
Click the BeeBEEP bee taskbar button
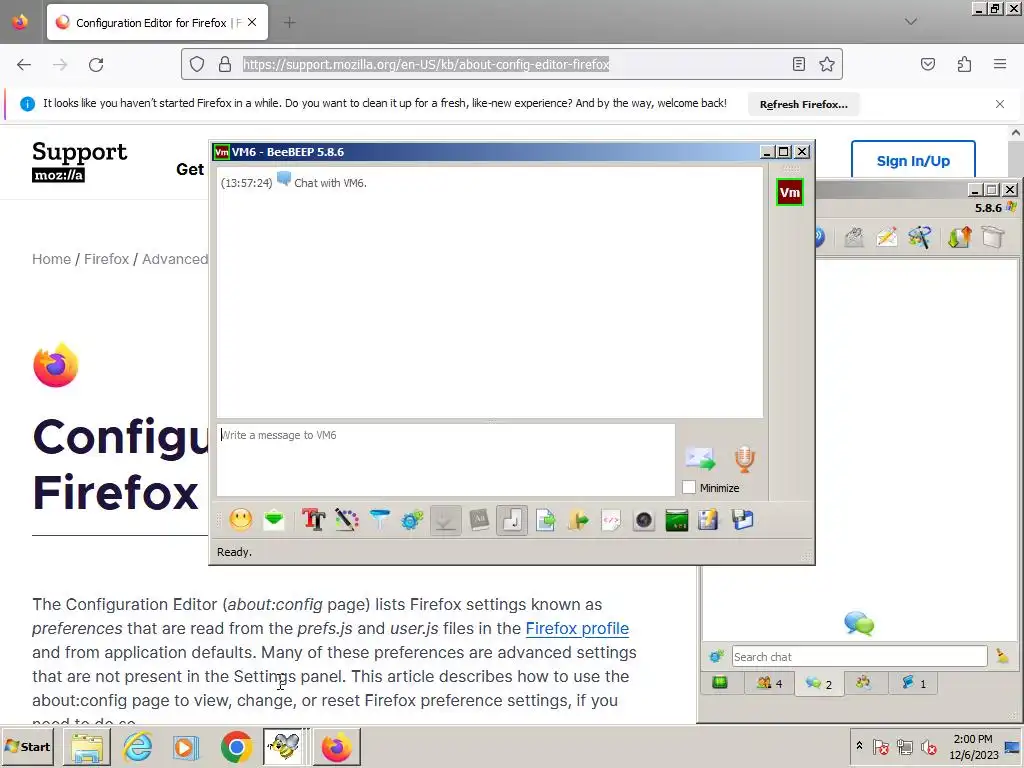[x=283, y=746]
